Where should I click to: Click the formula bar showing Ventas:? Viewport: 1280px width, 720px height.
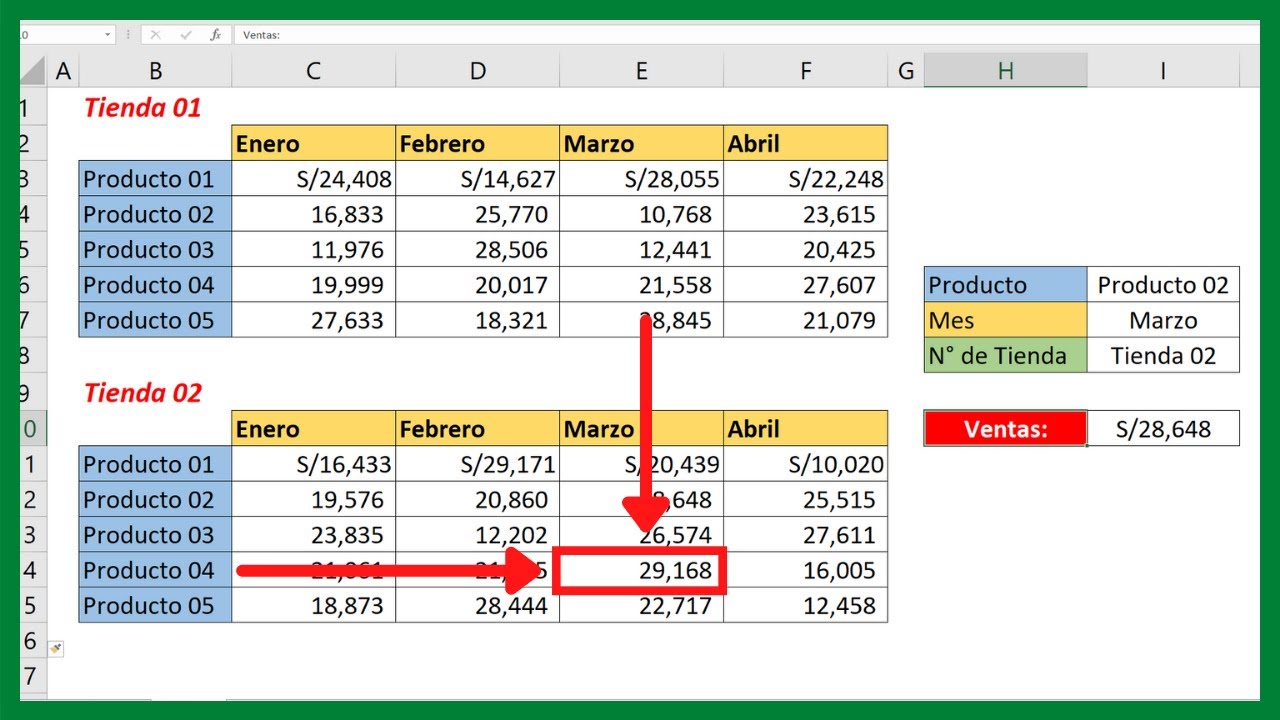(747, 34)
